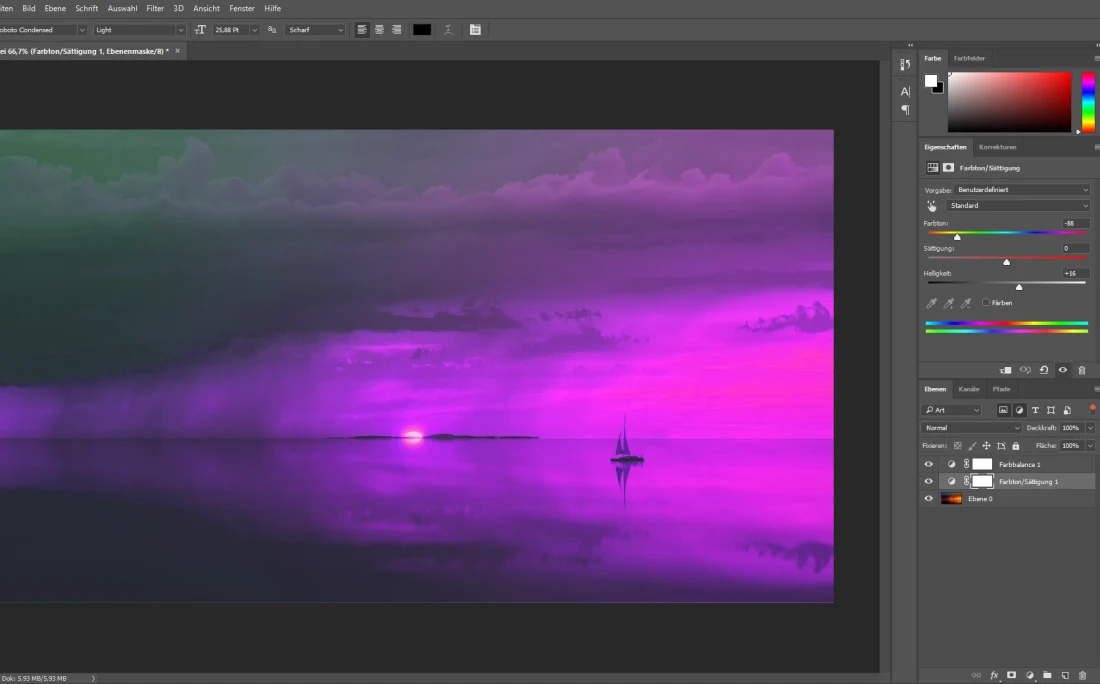
Task: Click the Farbton hue slider handle
Action: (957, 237)
